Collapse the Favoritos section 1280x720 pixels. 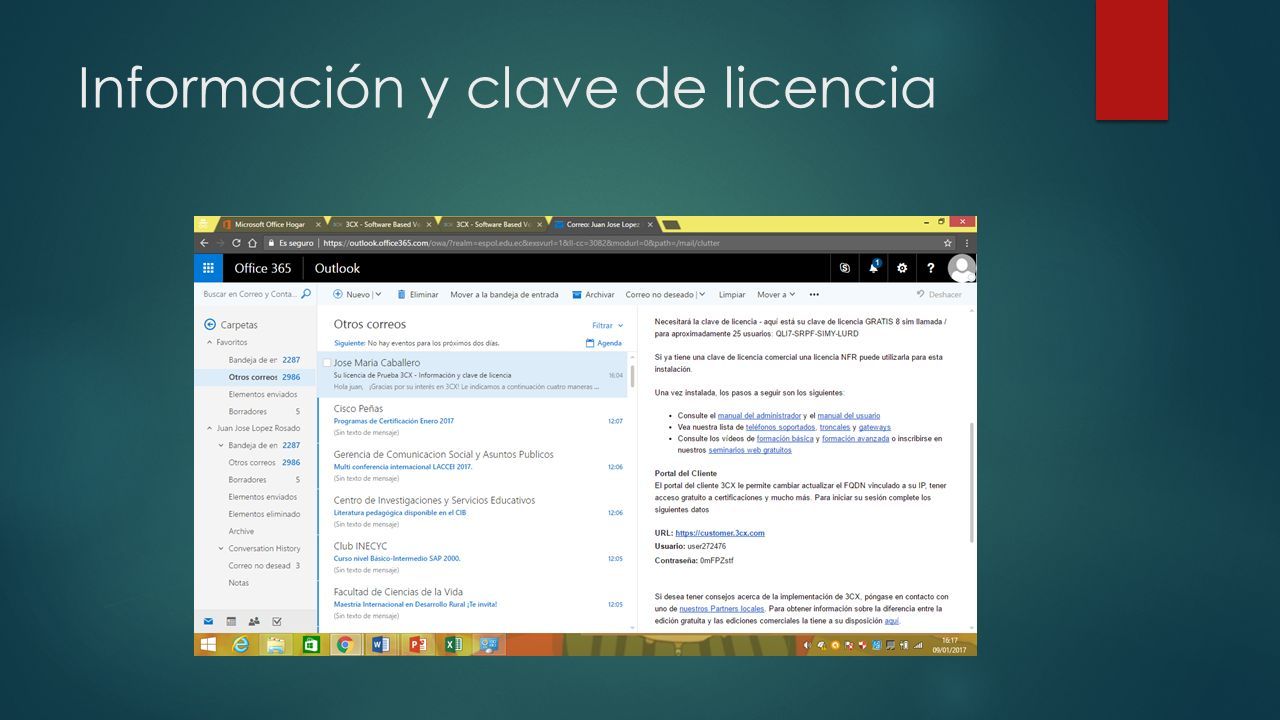pyautogui.click(x=209, y=342)
